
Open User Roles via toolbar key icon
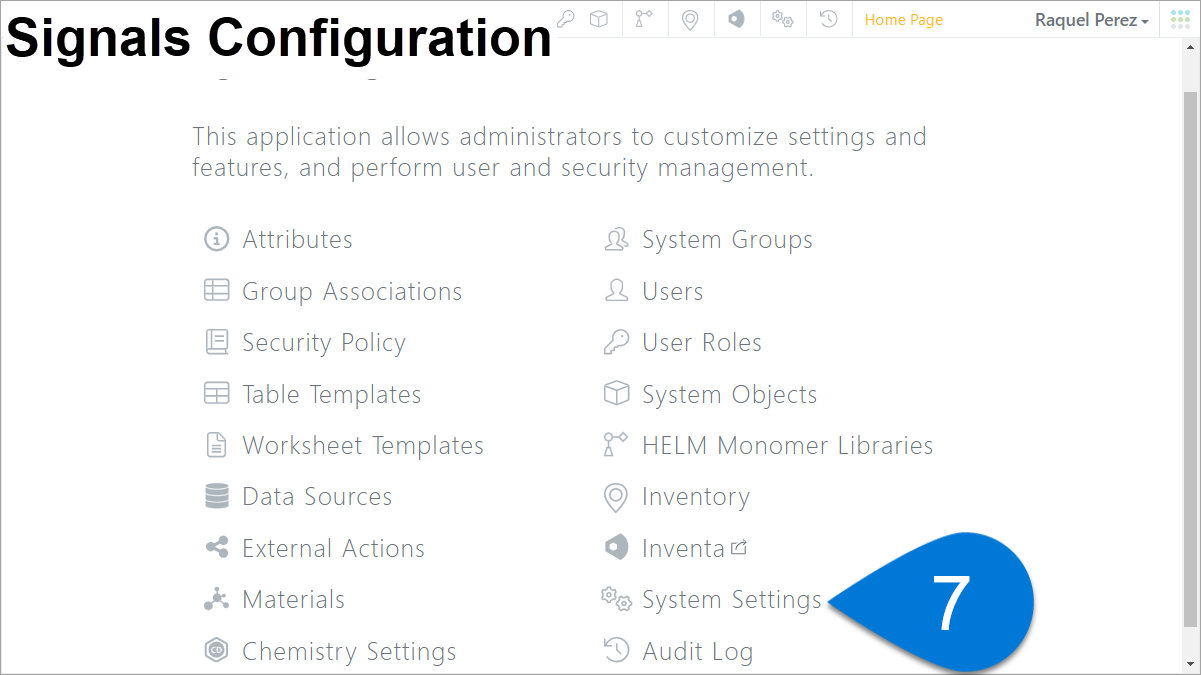[x=565, y=19]
